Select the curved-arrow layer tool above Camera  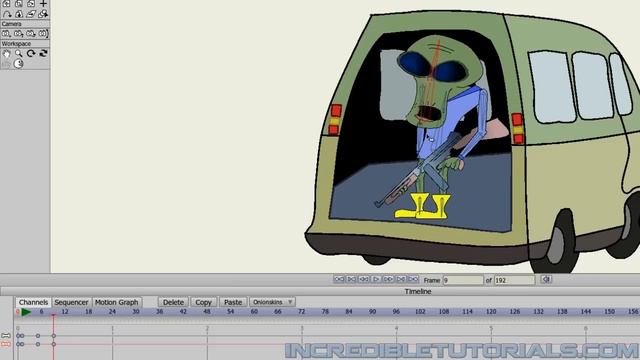(x=7, y=14)
